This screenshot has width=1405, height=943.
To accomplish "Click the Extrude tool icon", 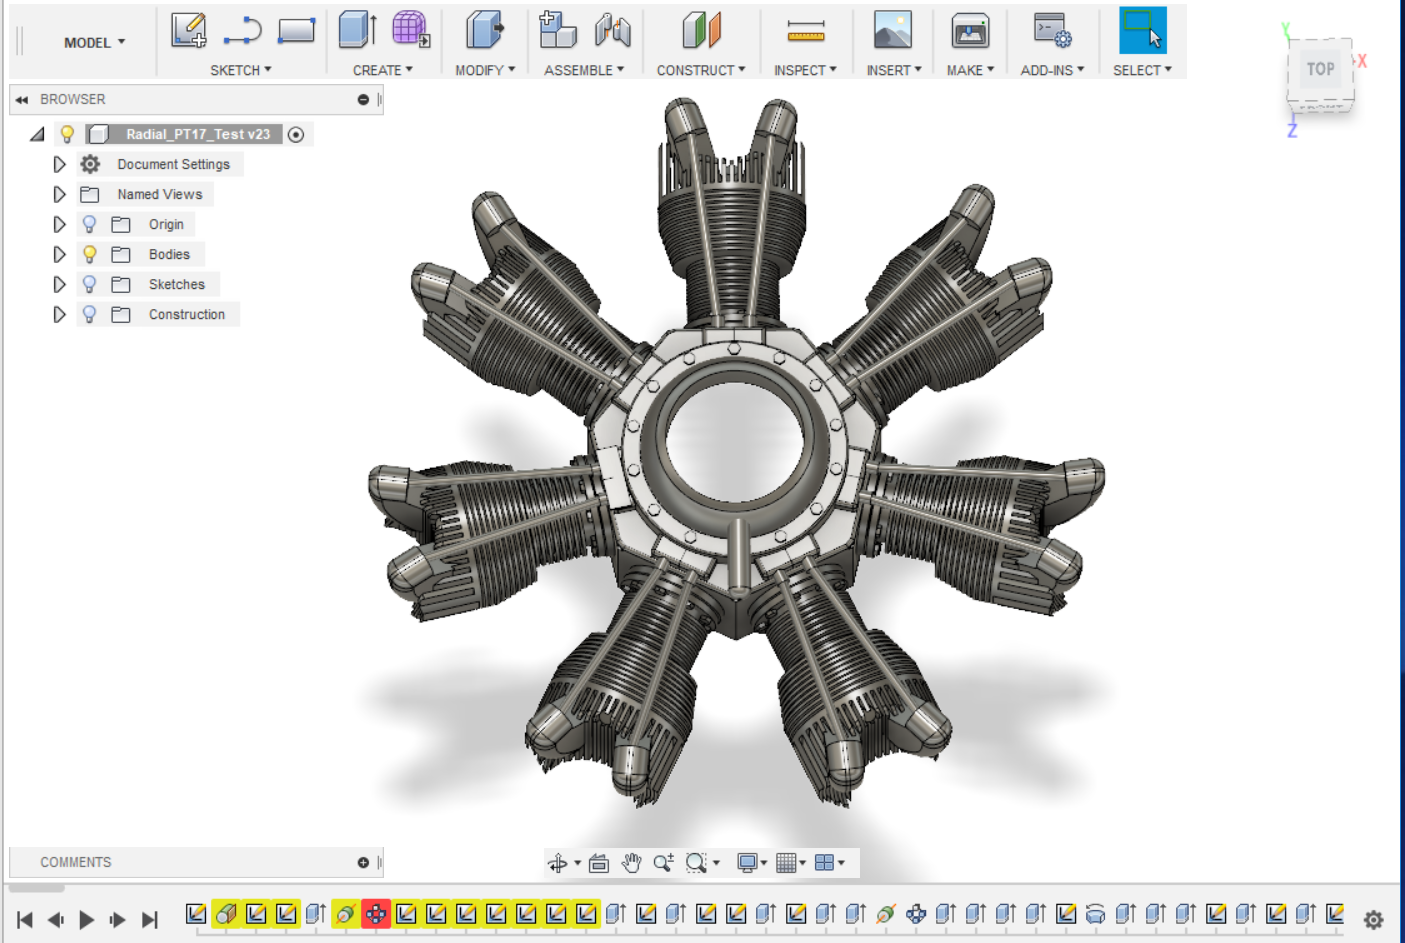I will click(x=357, y=30).
